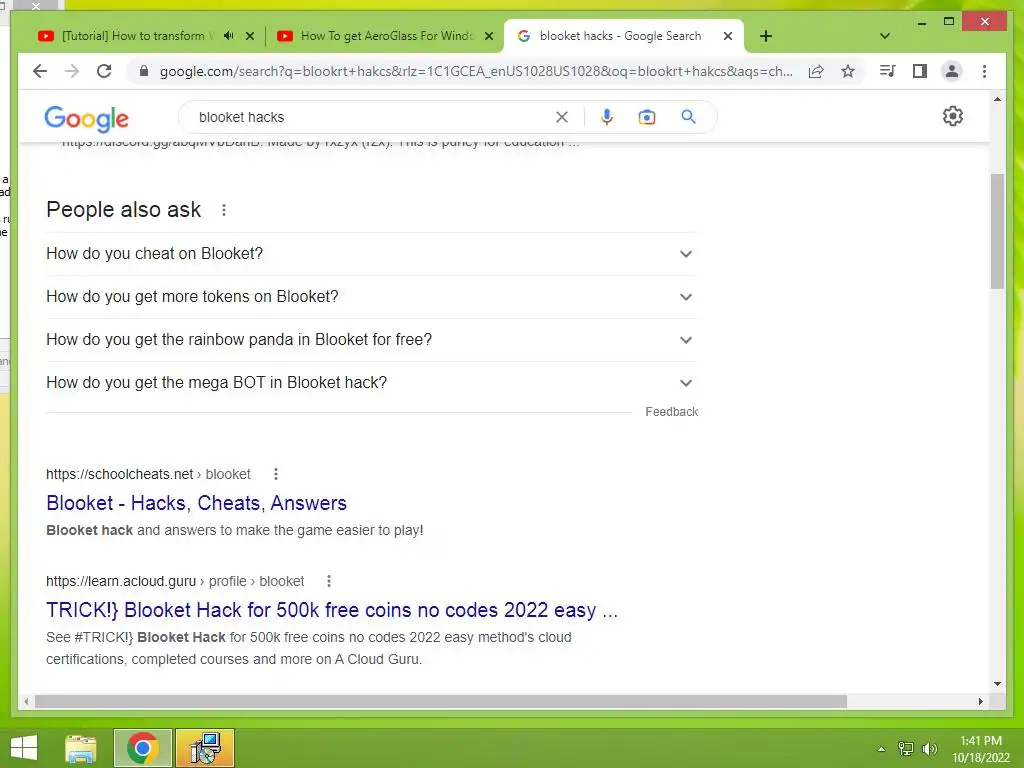Start a voice search with the microphone

[x=607, y=117]
